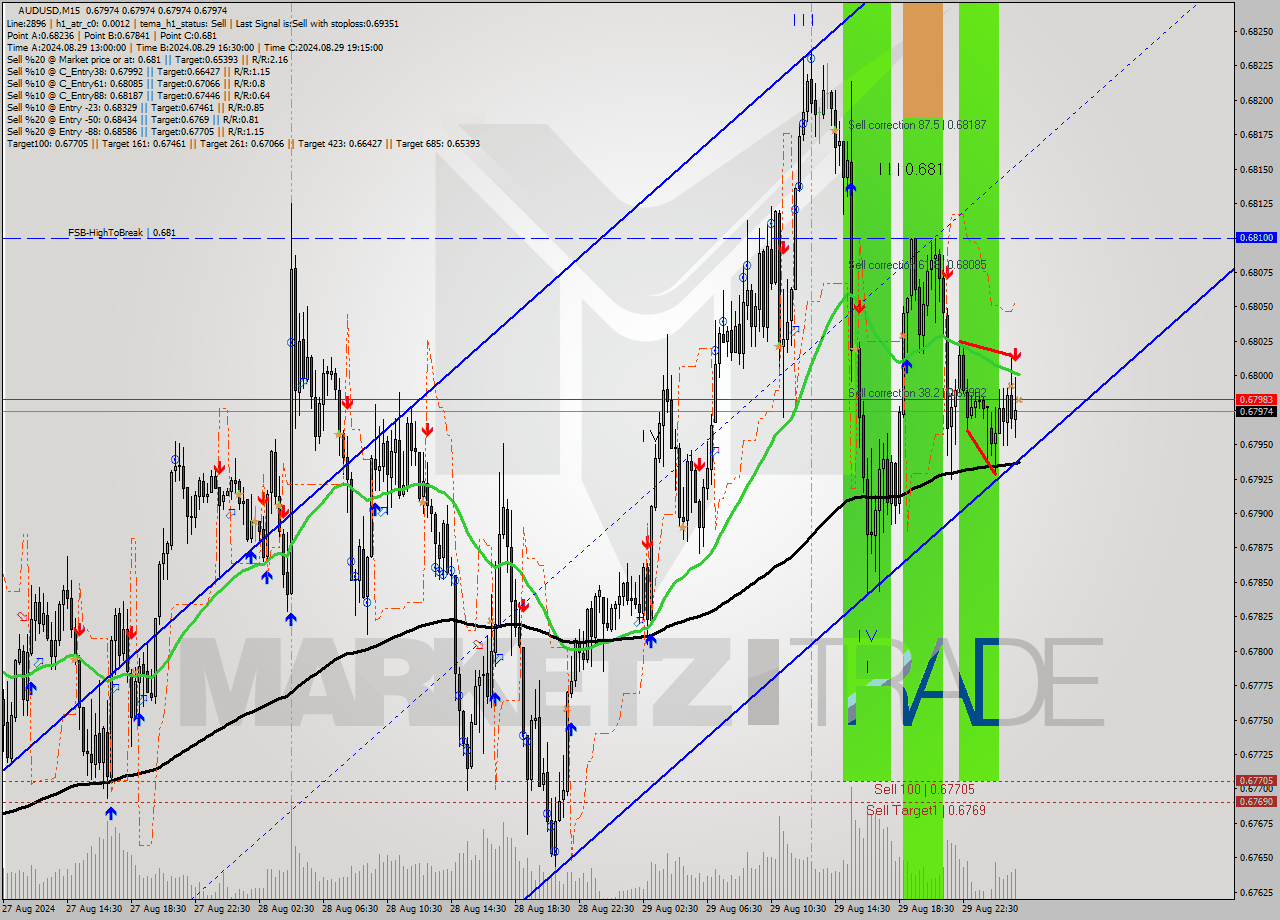
Task: Select the 'Sell %10 @ C_Entry61' line
Action: (x=136, y=83)
